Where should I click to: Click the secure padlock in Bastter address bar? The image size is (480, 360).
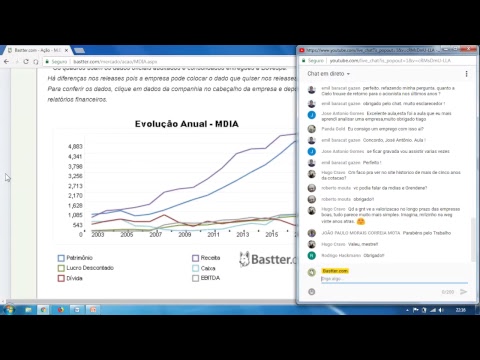47,62
